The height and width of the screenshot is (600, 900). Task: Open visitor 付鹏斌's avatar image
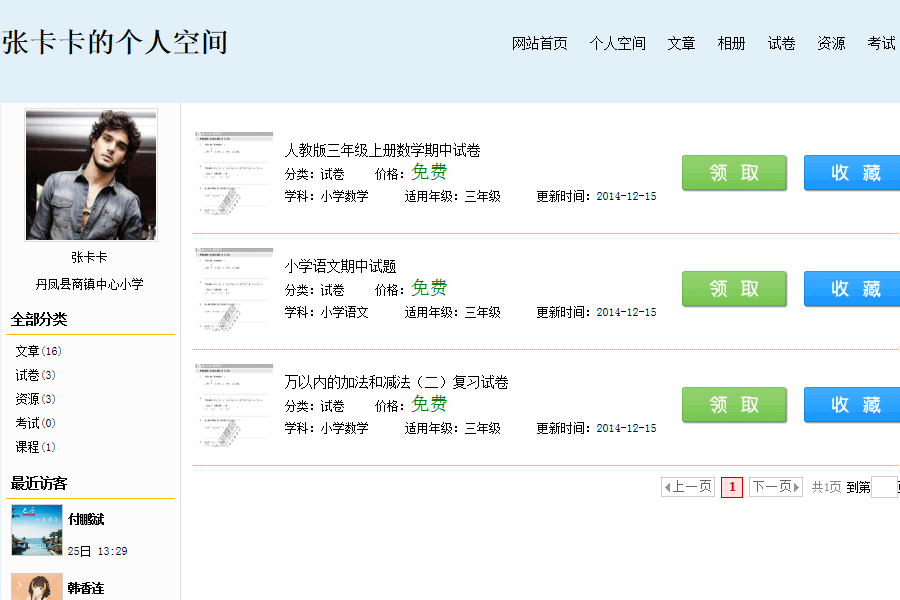(37, 530)
